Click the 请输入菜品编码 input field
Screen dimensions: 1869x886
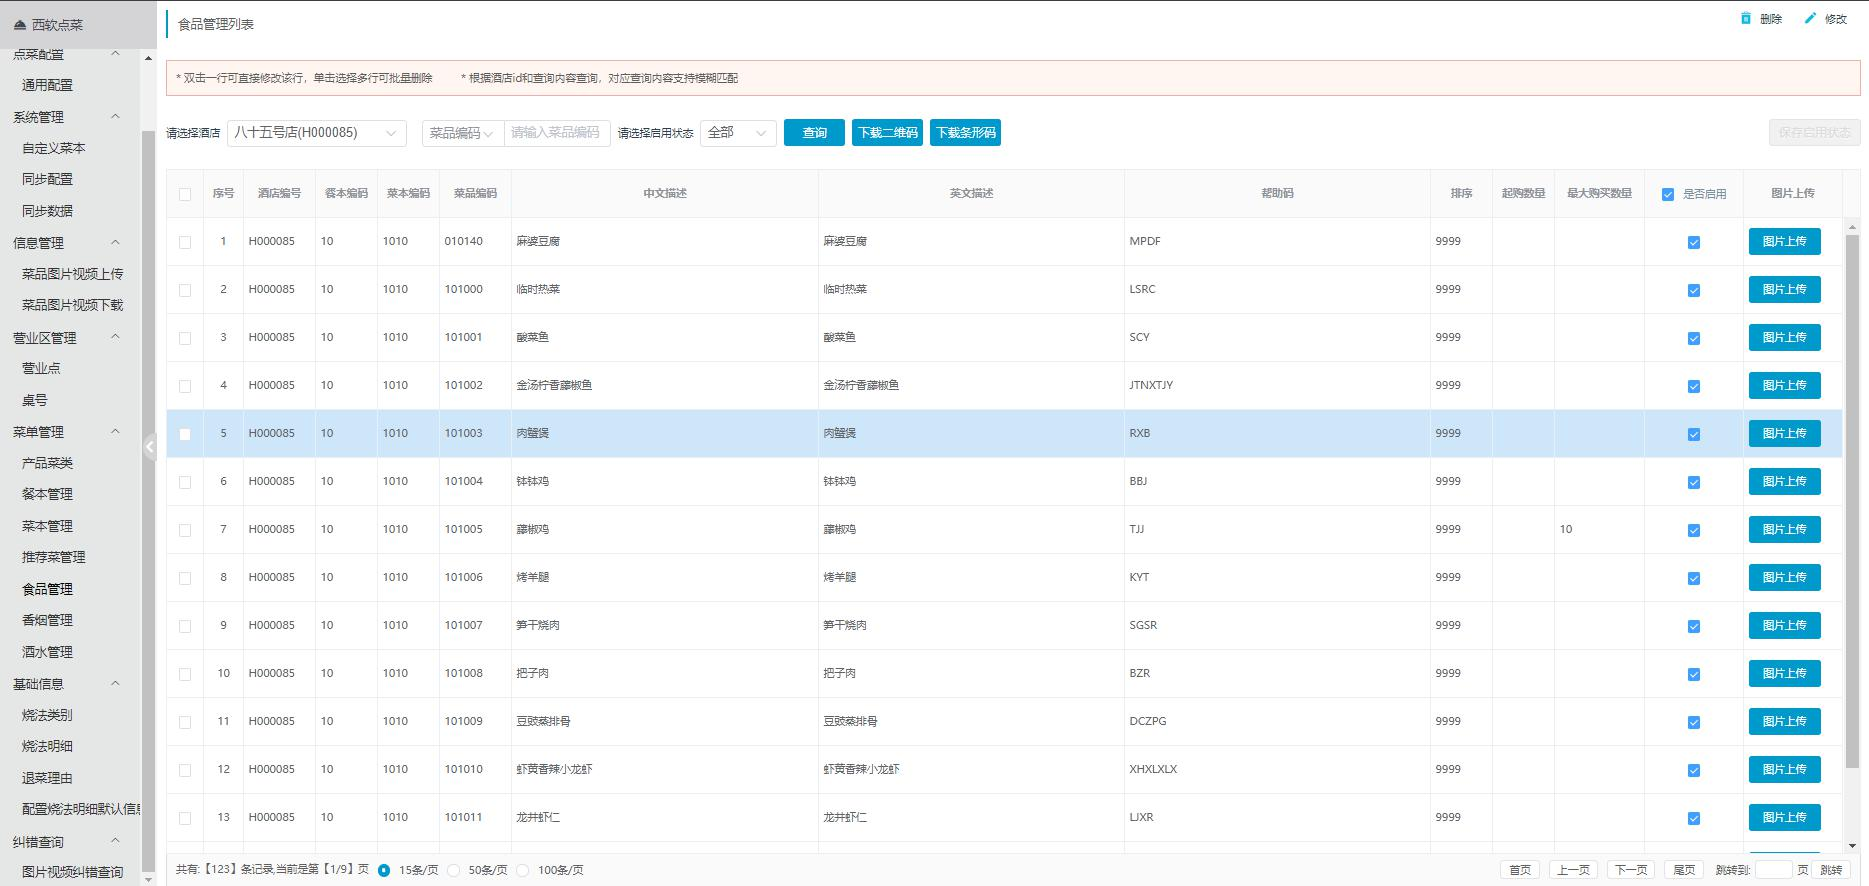tap(556, 133)
